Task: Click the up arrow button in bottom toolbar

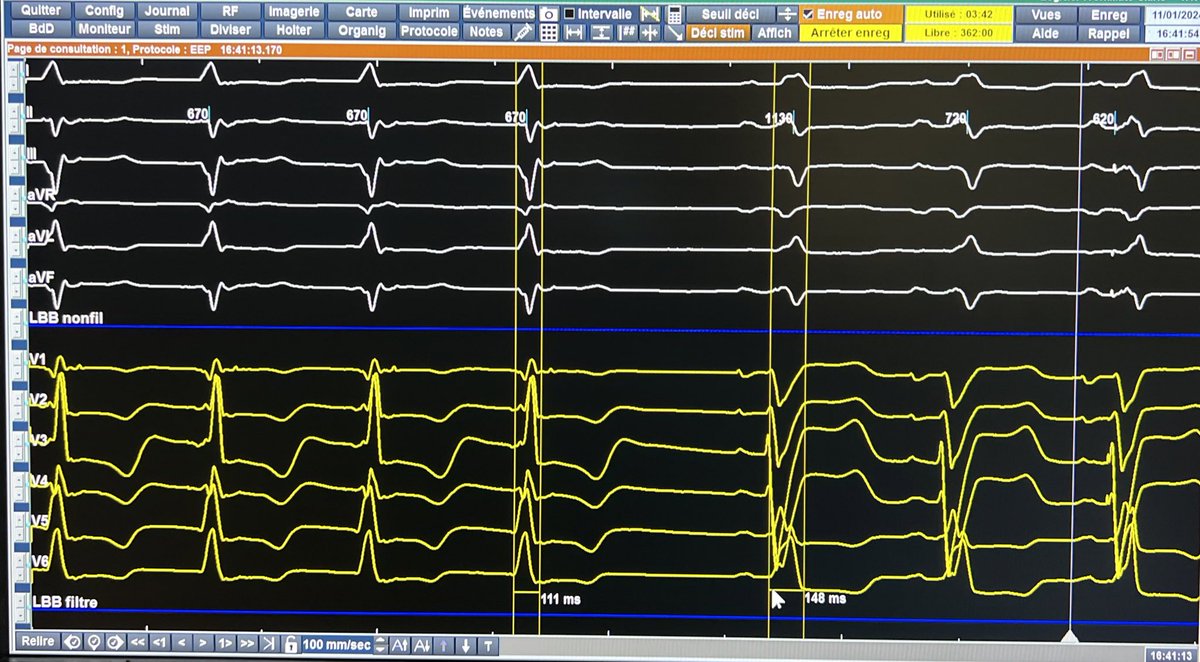Action: [x=444, y=644]
